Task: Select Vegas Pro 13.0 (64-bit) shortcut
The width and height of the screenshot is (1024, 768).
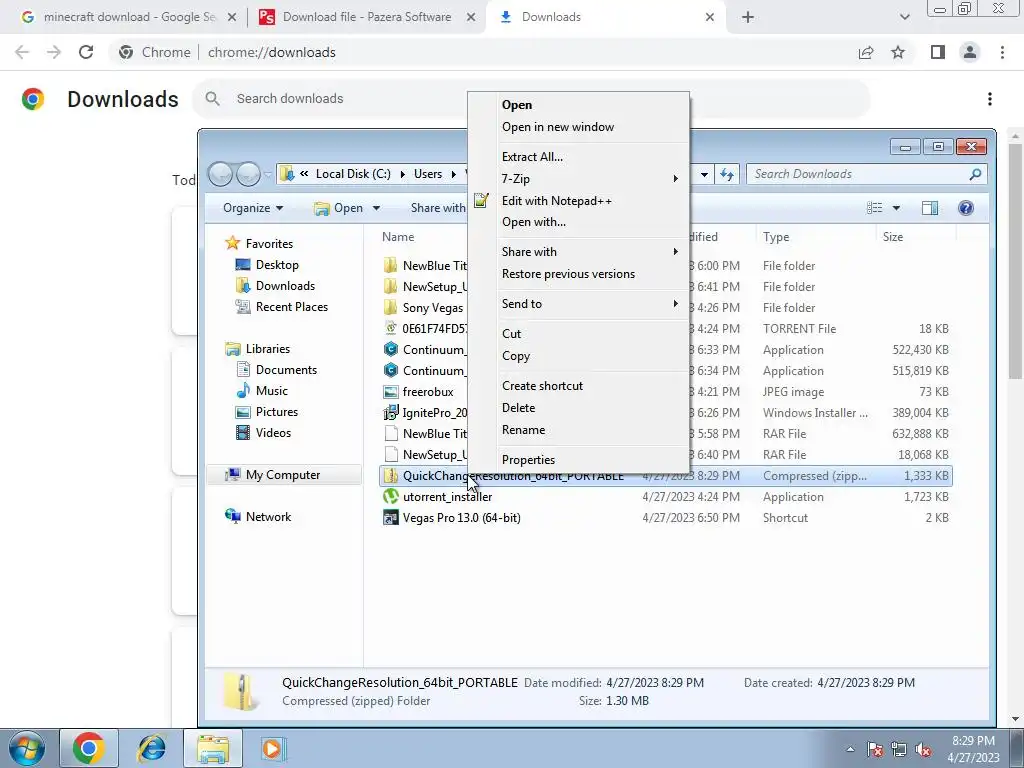Action: pos(462,518)
